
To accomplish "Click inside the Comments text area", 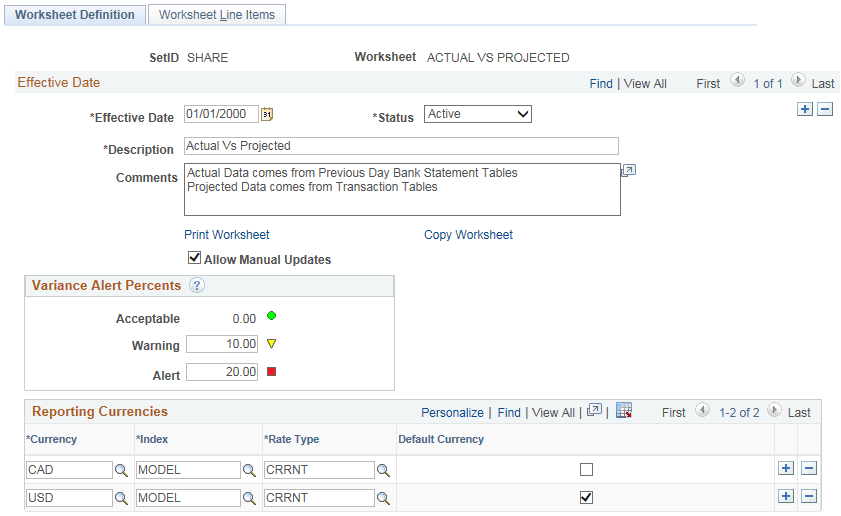I will coord(402,189).
